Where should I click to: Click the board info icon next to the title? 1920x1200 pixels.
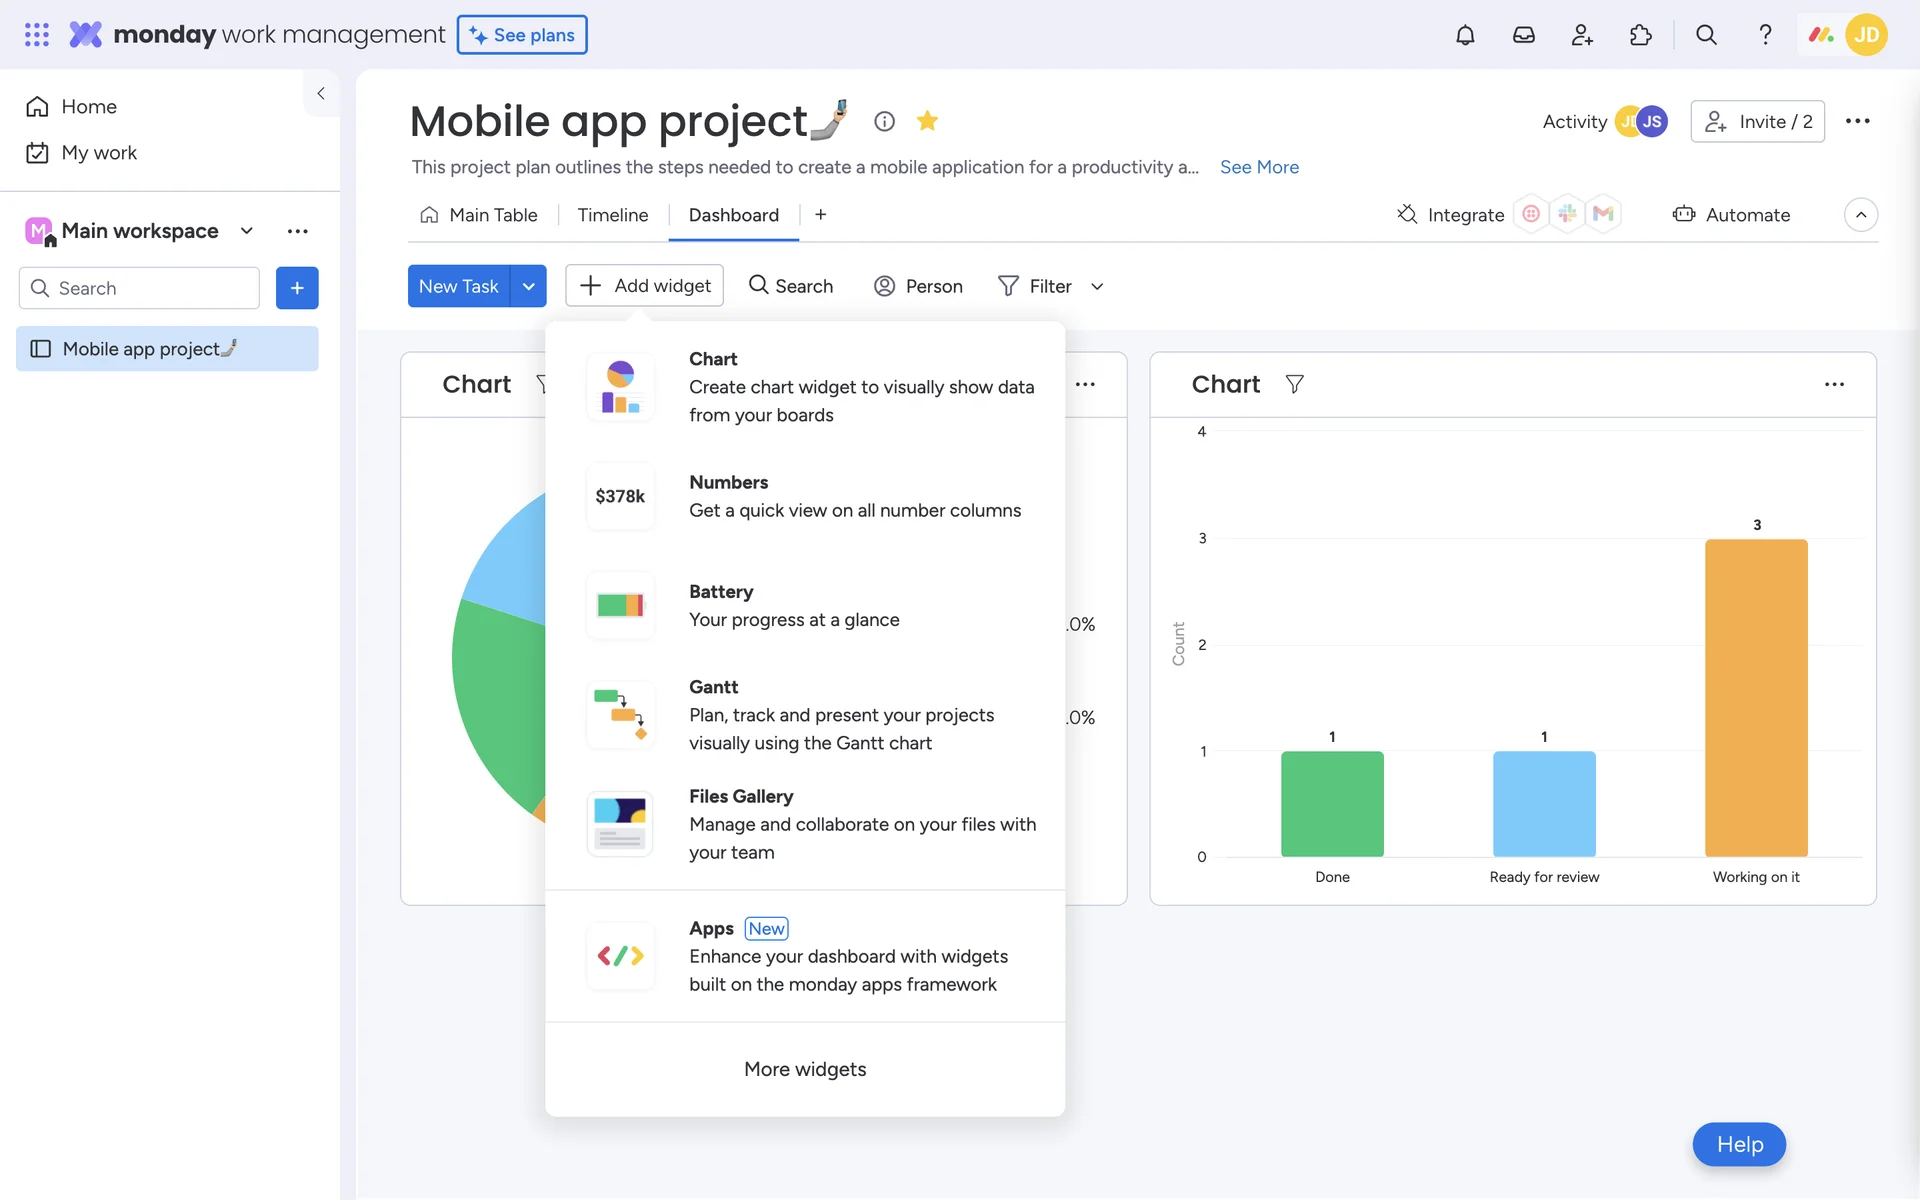pyautogui.click(x=884, y=121)
